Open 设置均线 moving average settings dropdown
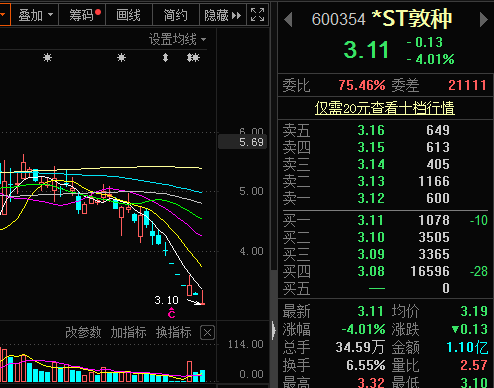The height and width of the screenshot is (388, 494). click(177, 40)
